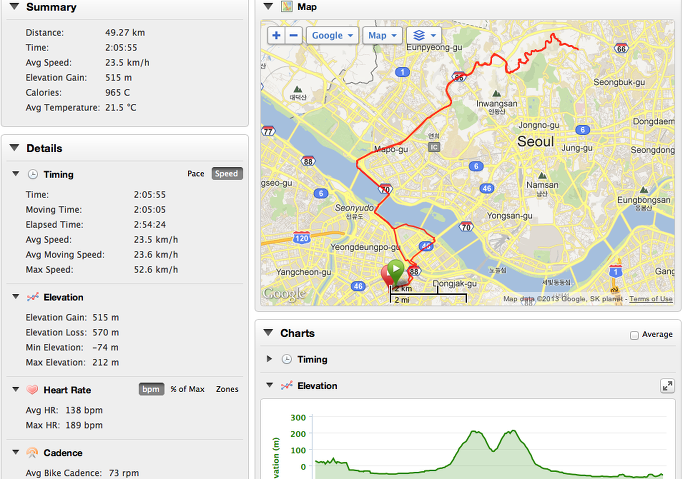The height and width of the screenshot is (479, 683).
Task: Click the Elevation icon in Details
Action: click(x=33, y=297)
